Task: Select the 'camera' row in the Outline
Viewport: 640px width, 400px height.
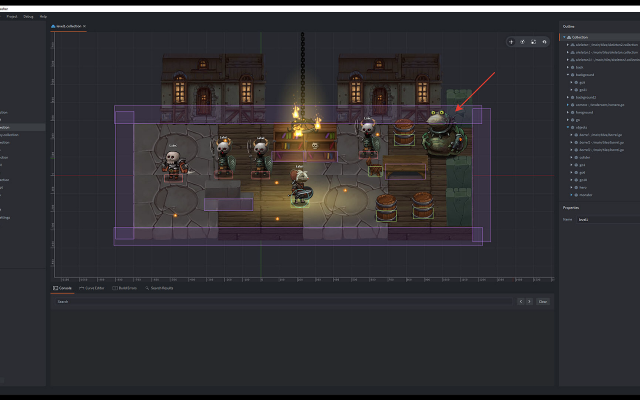Action: click(600, 105)
